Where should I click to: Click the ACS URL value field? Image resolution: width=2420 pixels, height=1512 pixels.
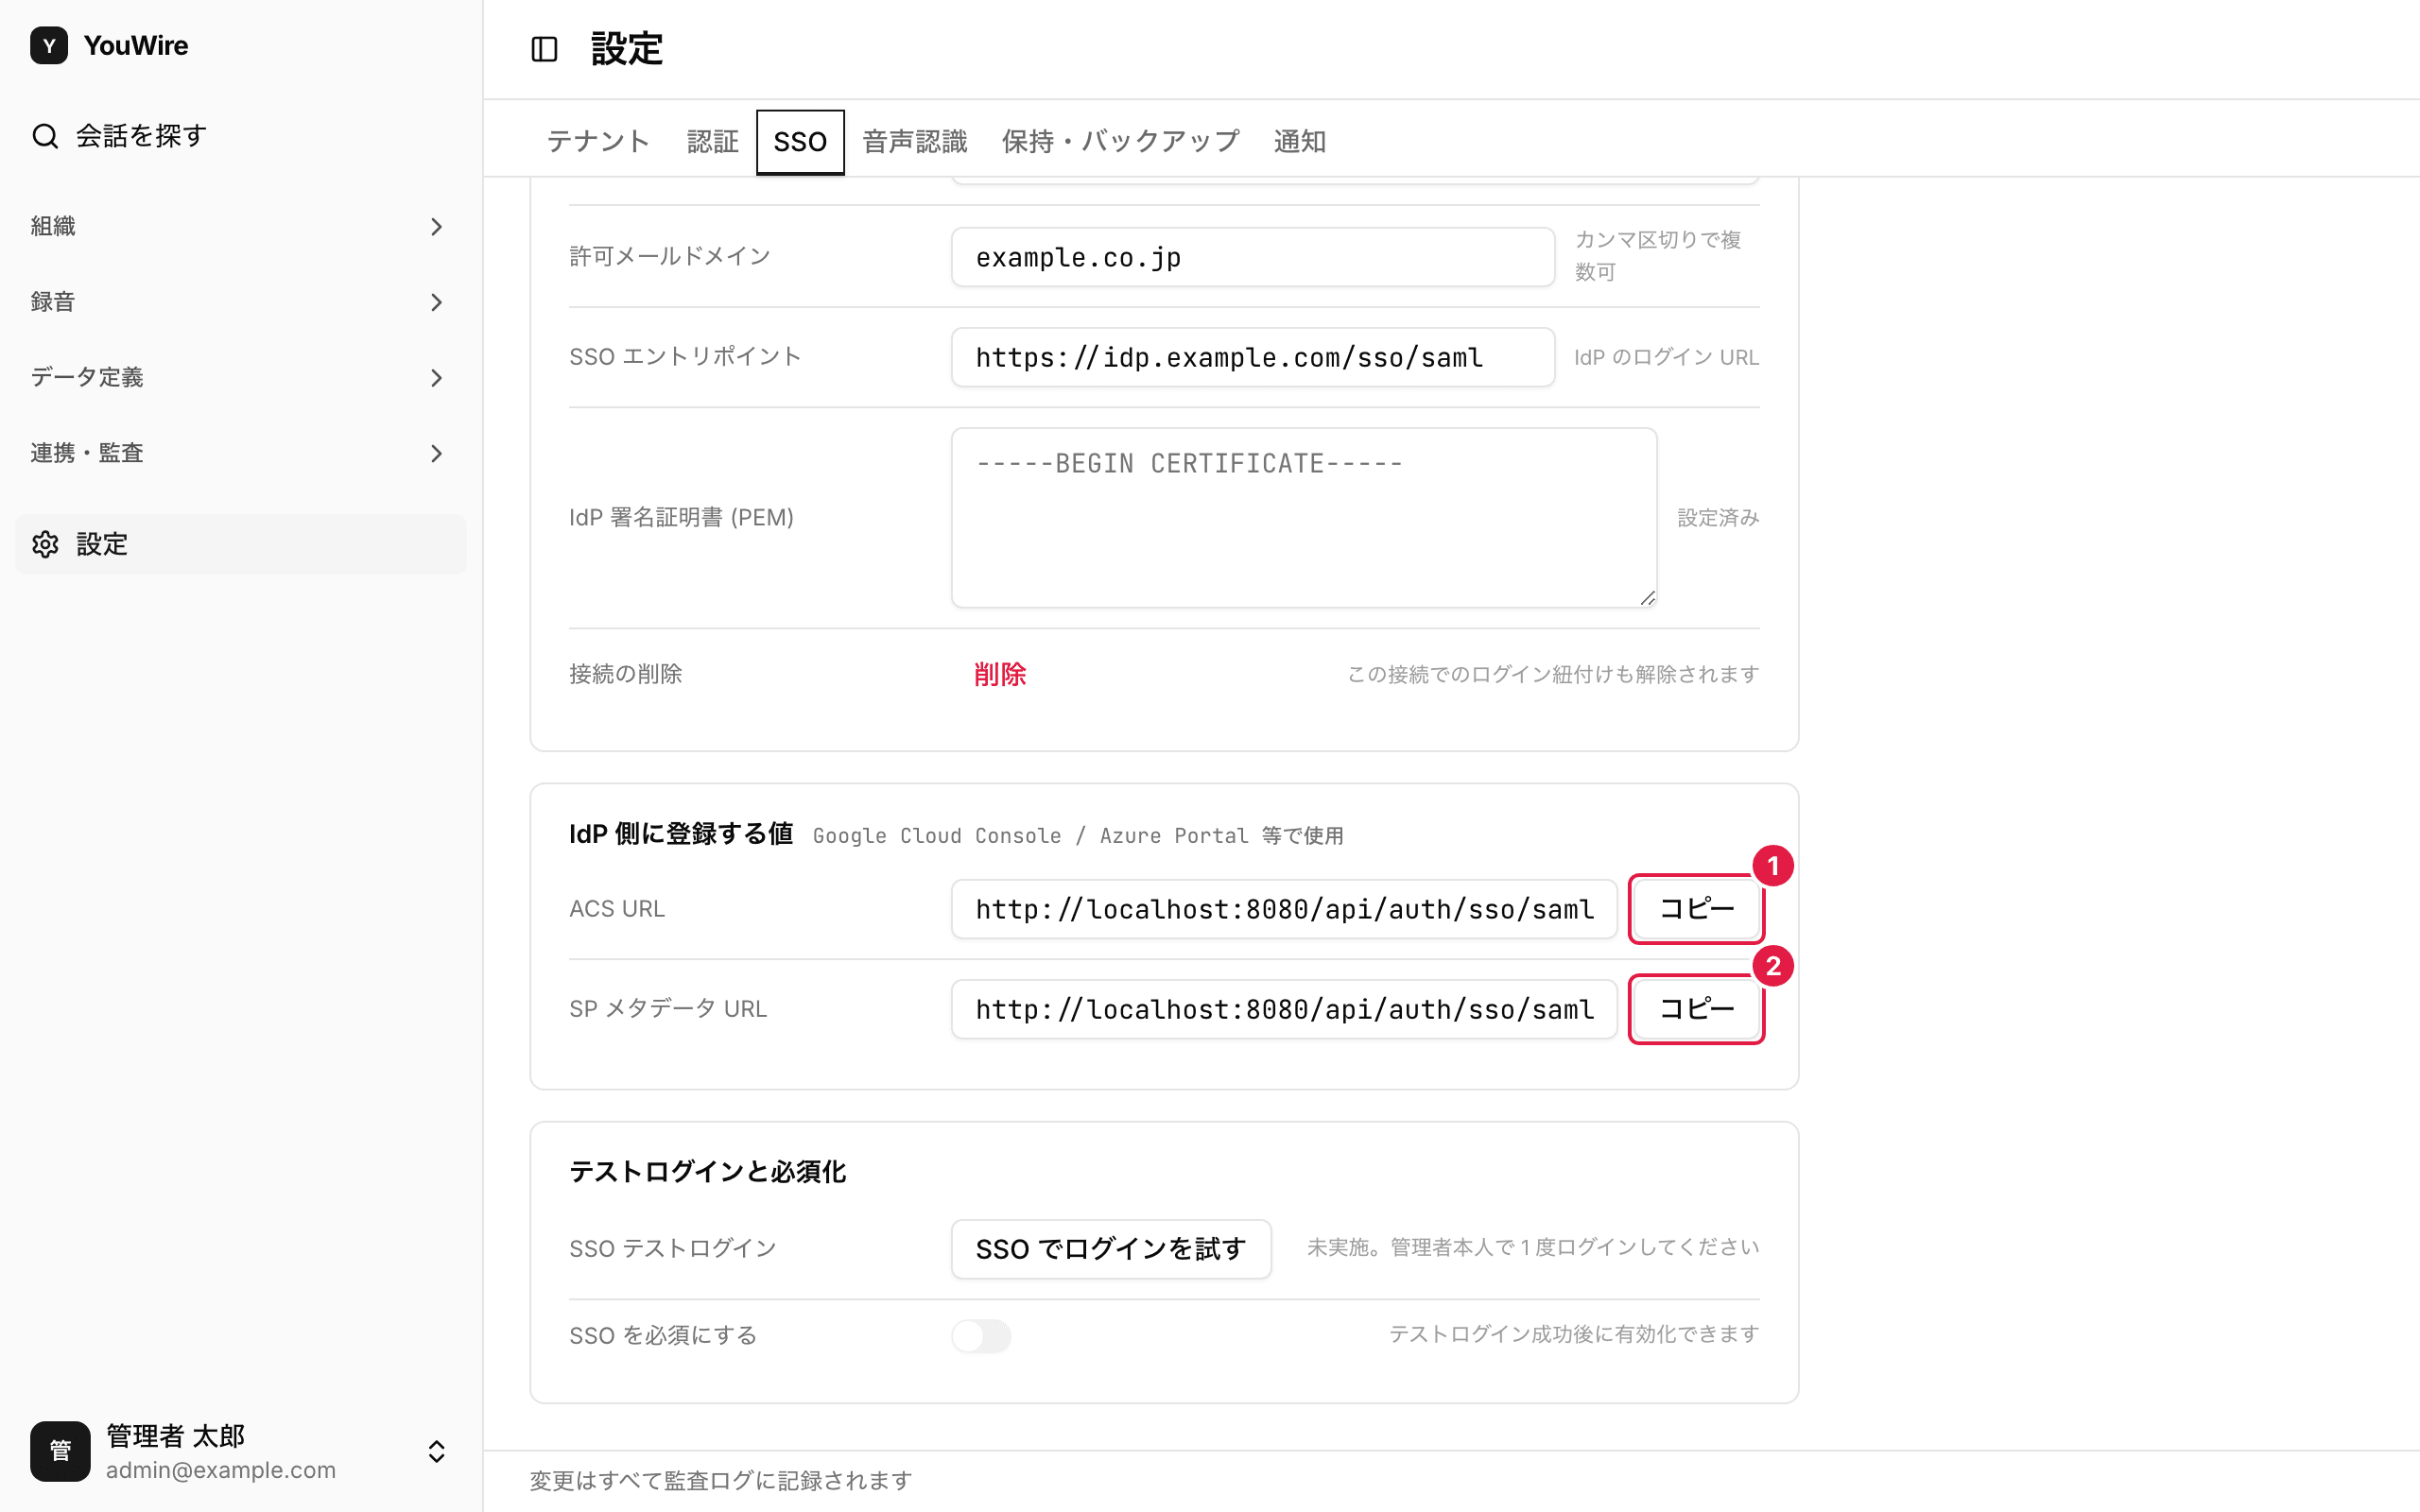click(1284, 909)
